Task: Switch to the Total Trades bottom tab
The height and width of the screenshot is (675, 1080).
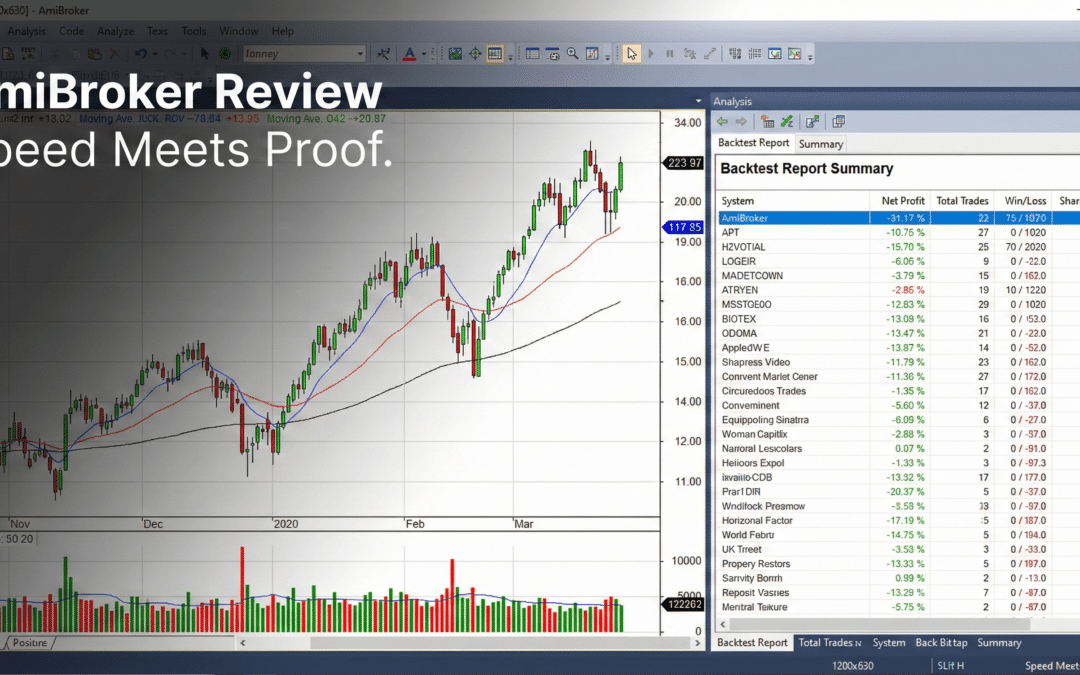Action: pos(829,643)
